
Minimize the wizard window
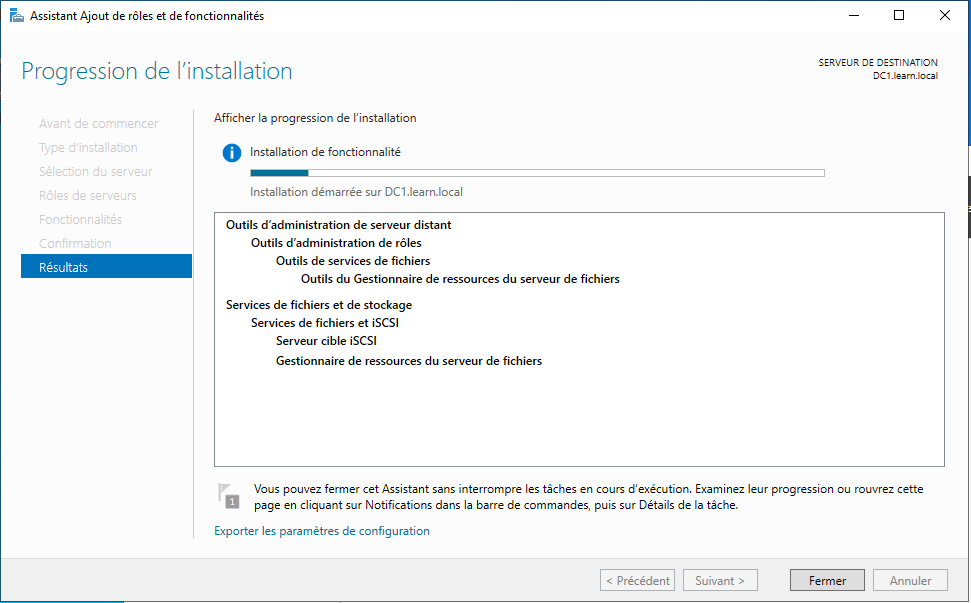(x=852, y=16)
